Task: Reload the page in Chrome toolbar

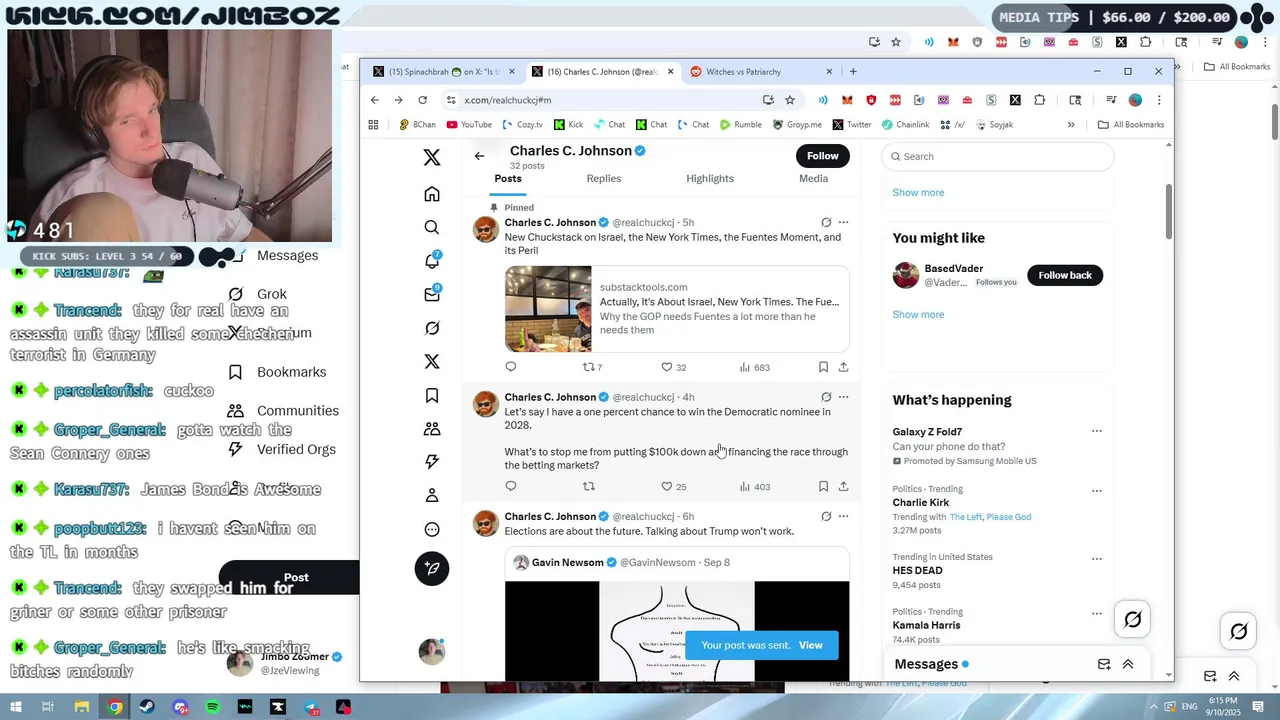Action: tap(422, 100)
